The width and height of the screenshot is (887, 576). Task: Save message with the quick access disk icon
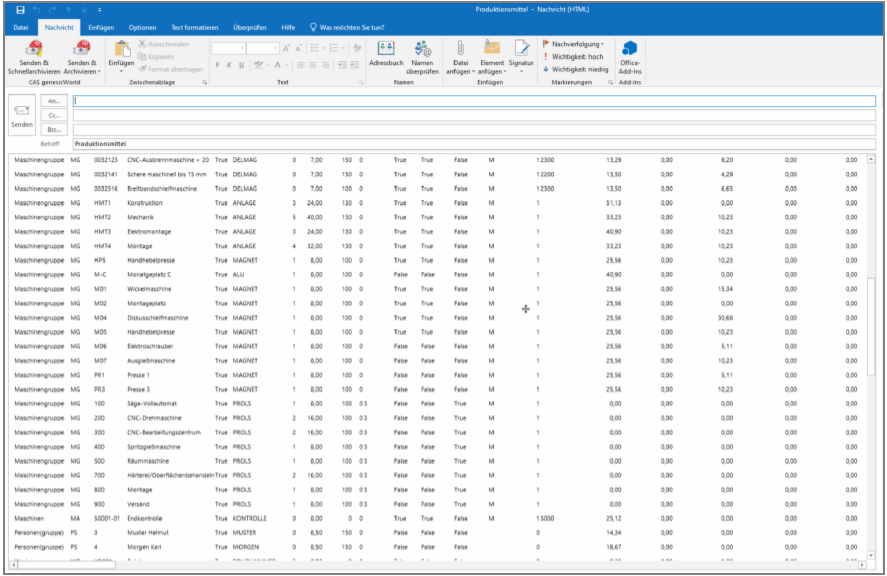coord(20,9)
